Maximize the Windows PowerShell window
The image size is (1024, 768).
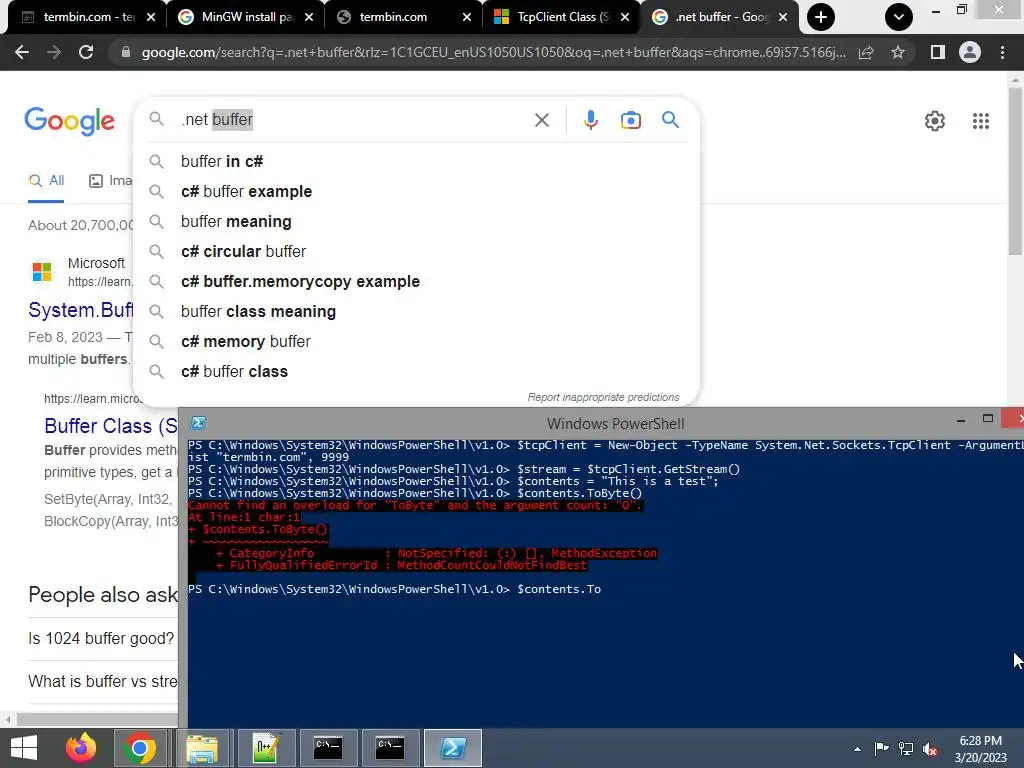pyautogui.click(x=987, y=419)
